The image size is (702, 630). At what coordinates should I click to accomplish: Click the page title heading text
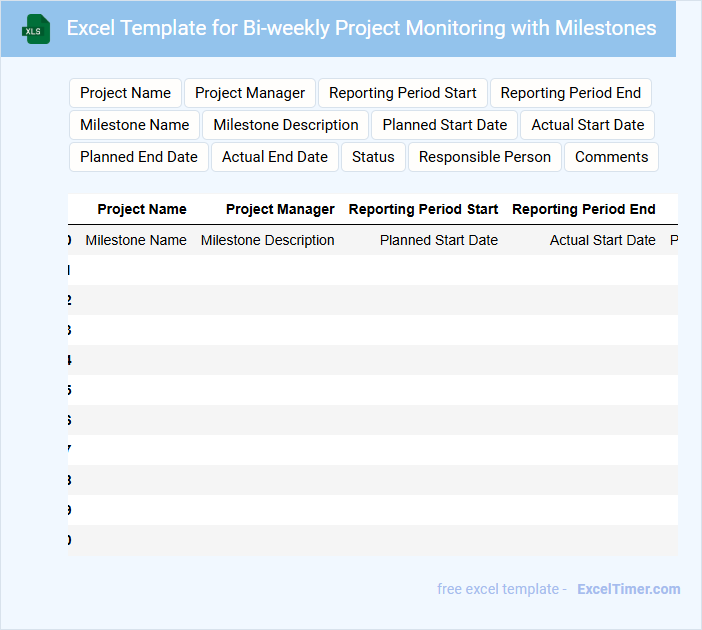click(x=361, y=28)
